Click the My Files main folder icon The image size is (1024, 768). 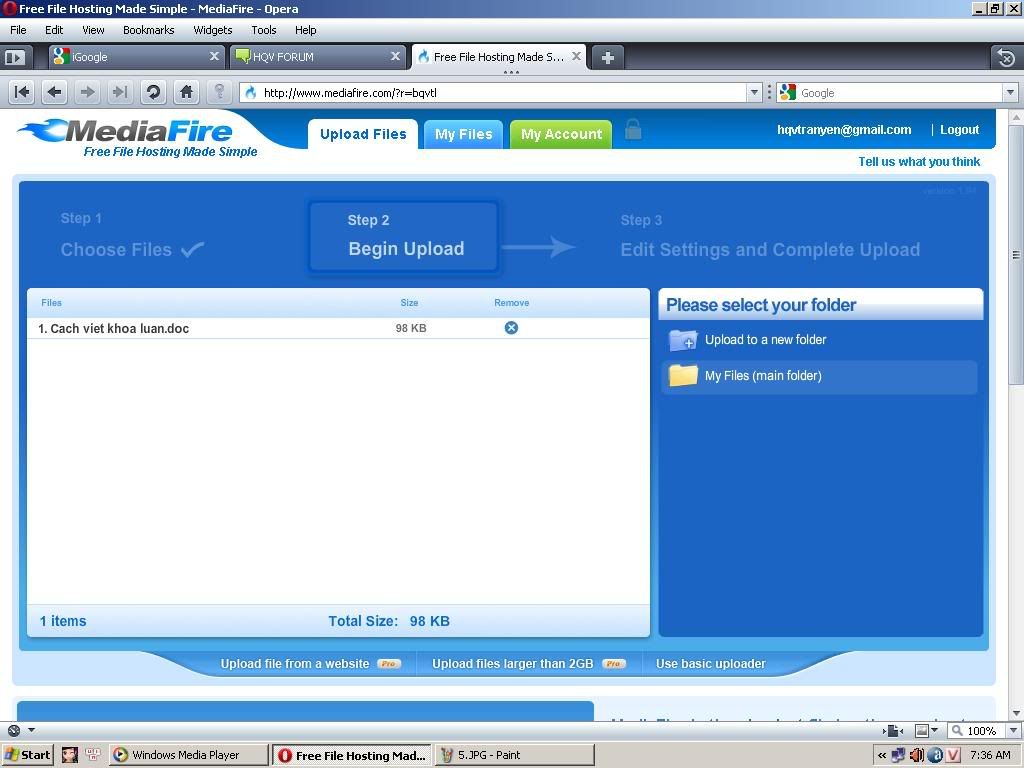click(x=683, y=376)
